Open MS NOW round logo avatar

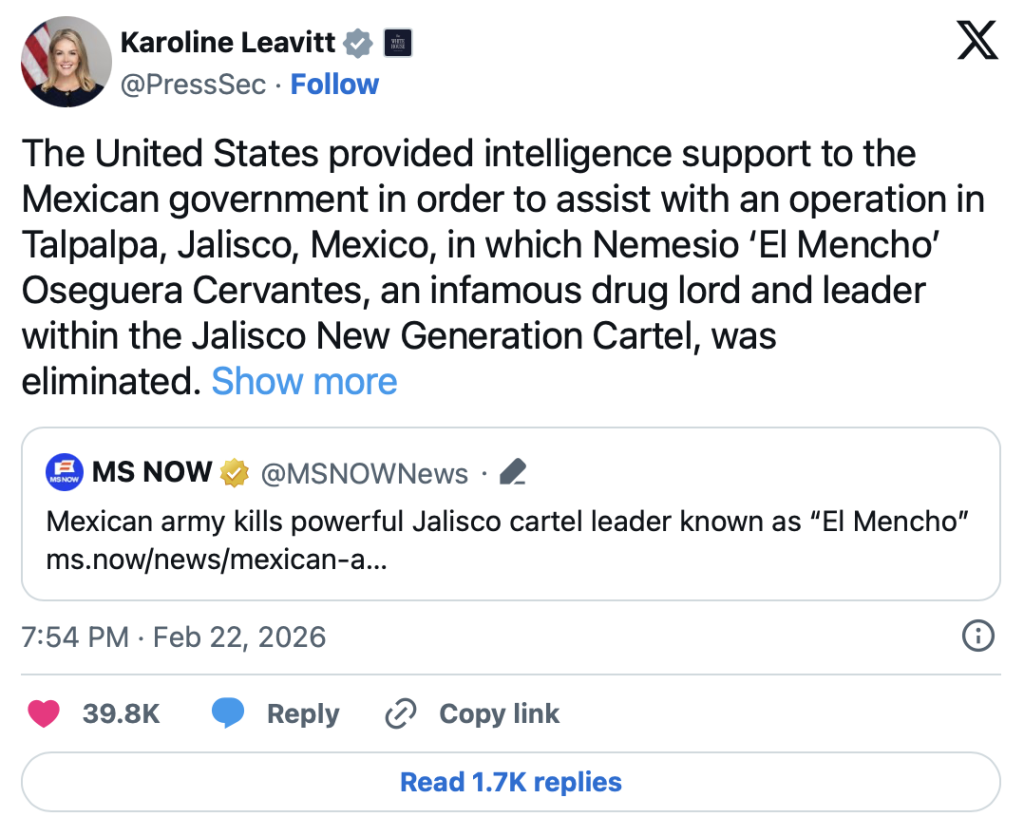click(x=64, y=473)
